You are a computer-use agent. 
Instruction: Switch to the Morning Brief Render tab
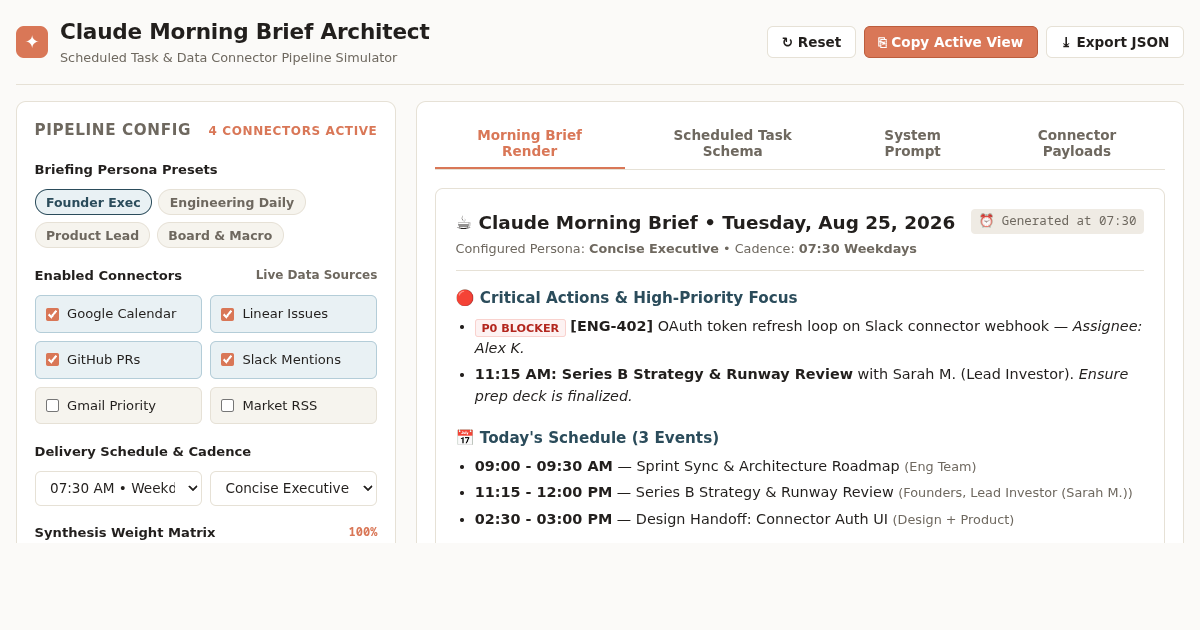click(530, 144)
